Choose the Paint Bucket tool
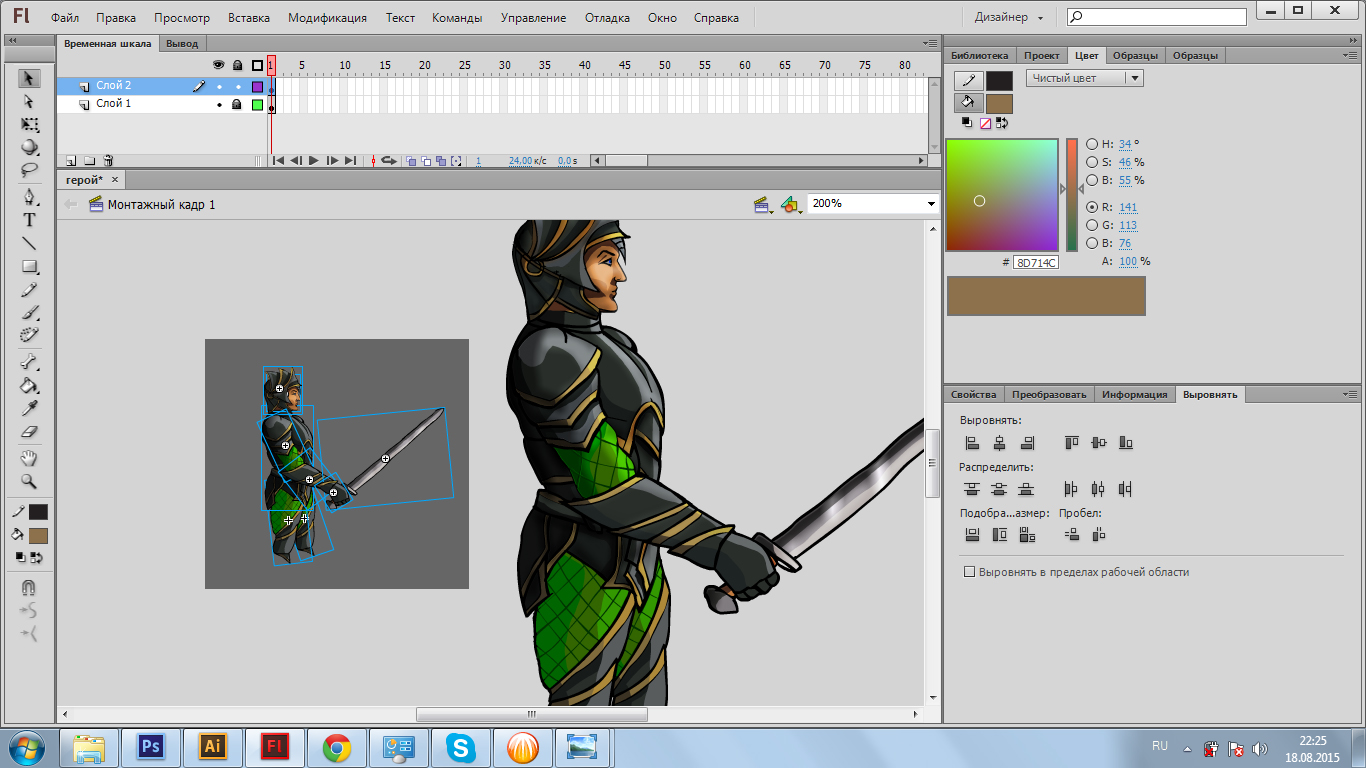Viewport: 1366px width, 768px height. click(29, 386)
